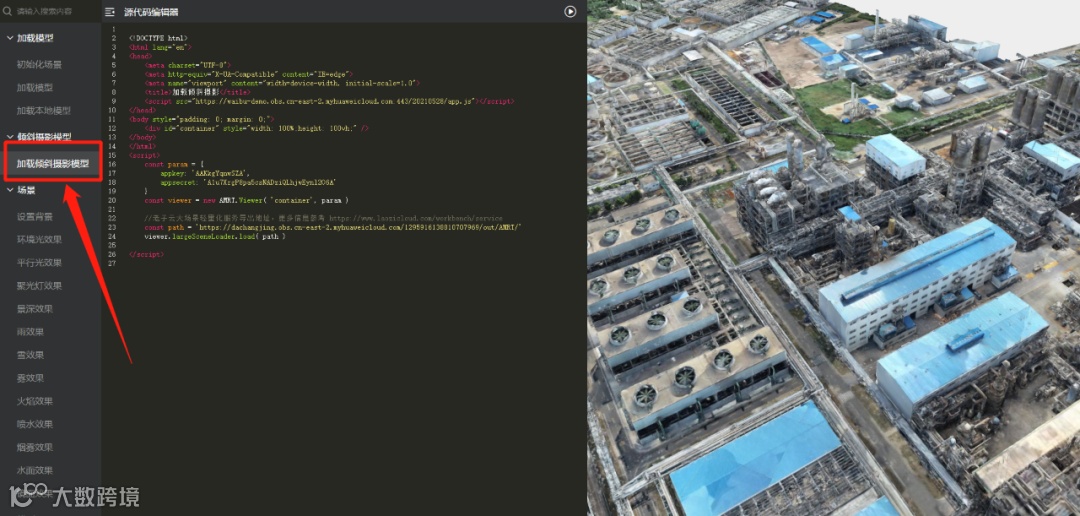This screenshot has width=1080, height=516.
Task: Click the search magnifier icon in sidebar
Action: (x=8, y=11)
